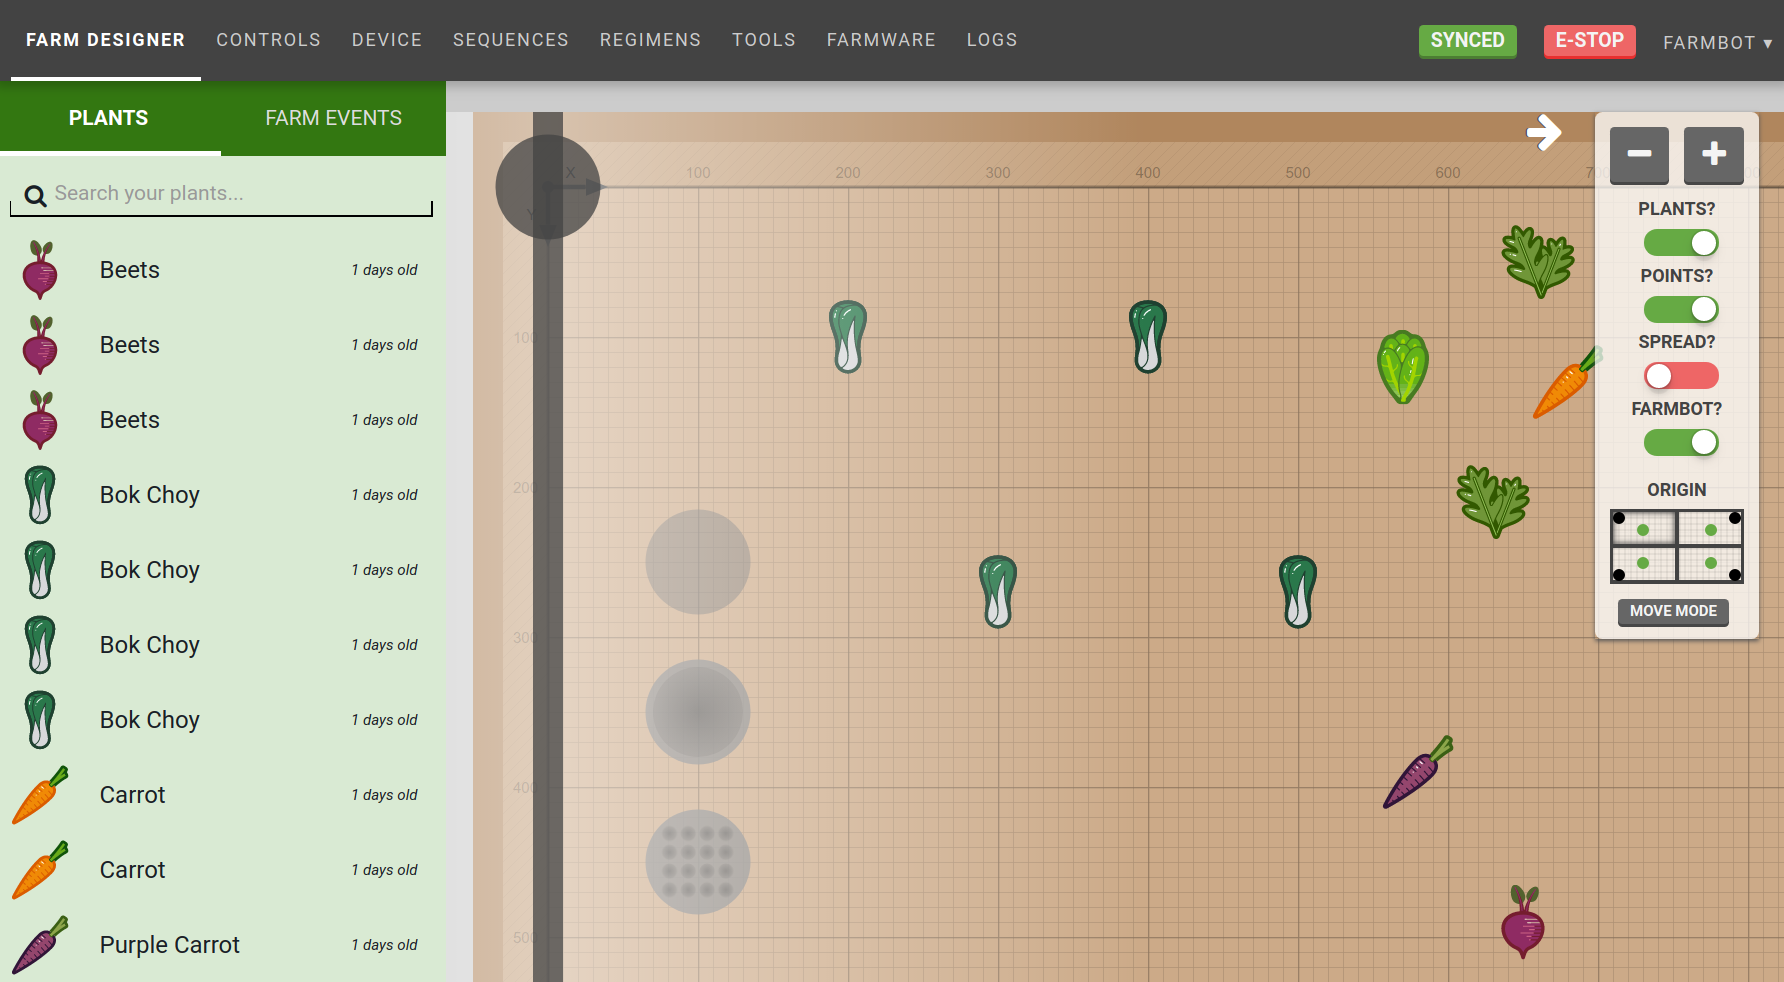Viewport: 1784px width, 982px height.
Task: Open the FARMBOT account dropdown menu
Action: (x=1716, y=43)
